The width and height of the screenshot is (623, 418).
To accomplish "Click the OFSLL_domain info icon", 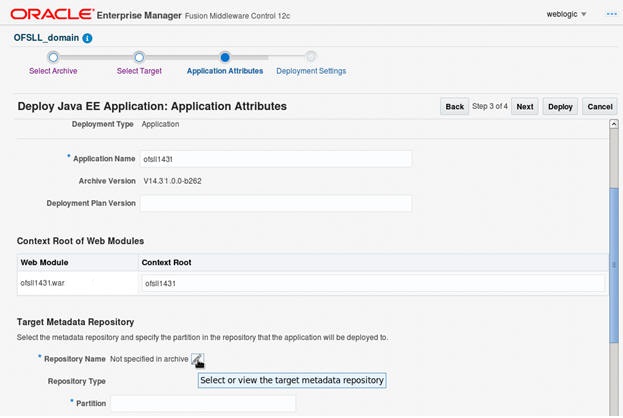I will (87, 38).
